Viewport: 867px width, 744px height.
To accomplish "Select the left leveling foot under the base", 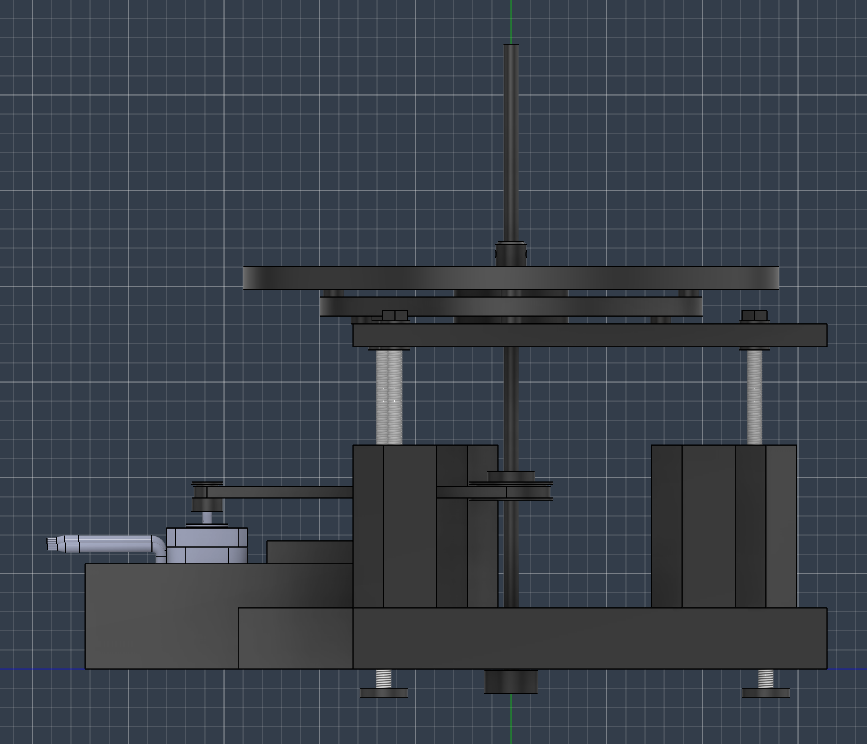I will [384, 693].
